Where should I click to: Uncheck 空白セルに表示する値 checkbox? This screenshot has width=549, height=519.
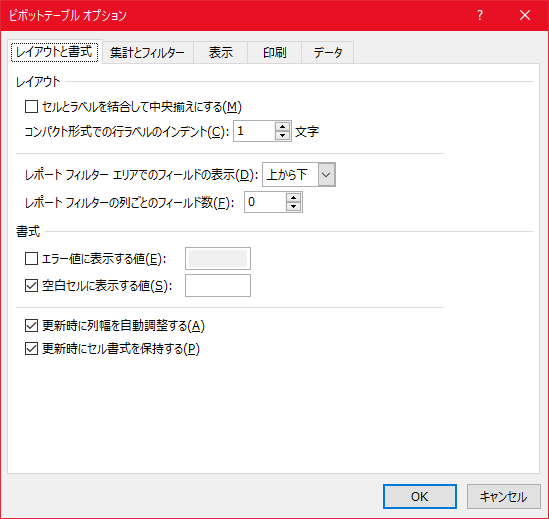point(32,286)
